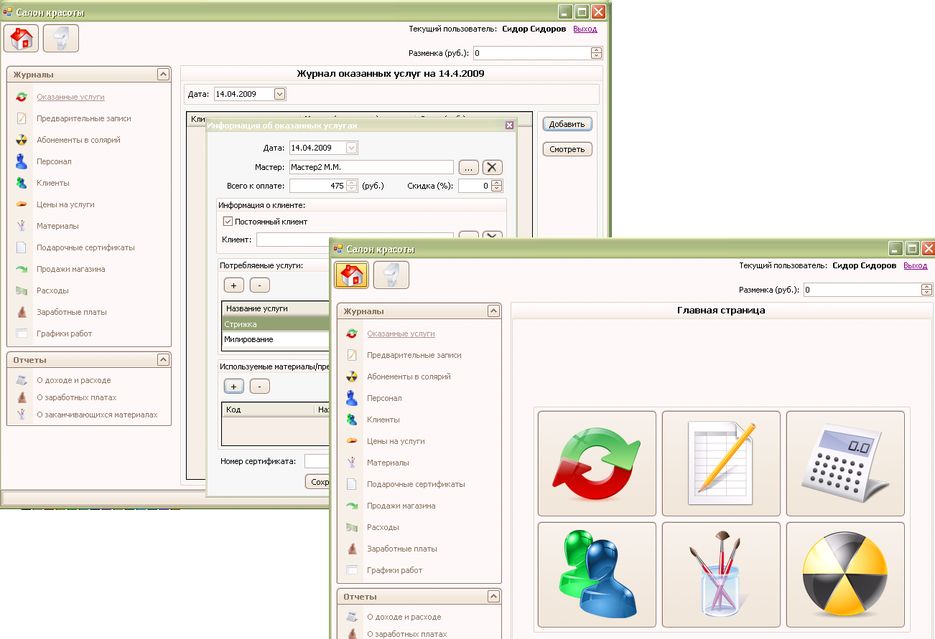Click the plus button under Потребляемые услуги
The width and height of the screenshot is (935, 639).
[x=234, y=286]
